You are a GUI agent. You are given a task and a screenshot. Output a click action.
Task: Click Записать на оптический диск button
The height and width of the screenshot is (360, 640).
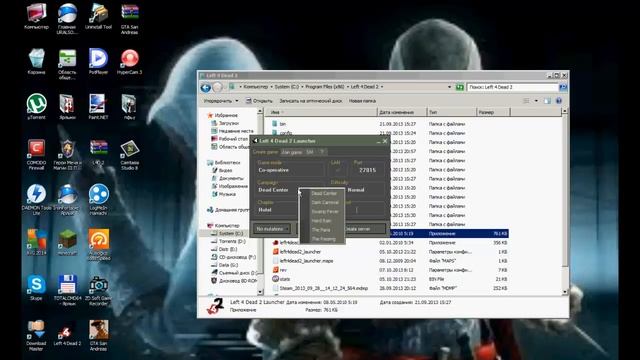coord(311,101)
